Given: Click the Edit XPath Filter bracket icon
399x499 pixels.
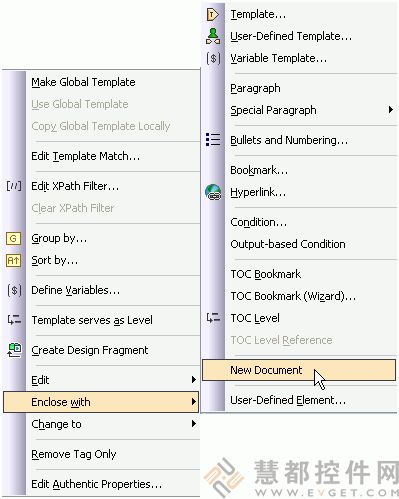Looking at the screenshot, I should point(14,186).
